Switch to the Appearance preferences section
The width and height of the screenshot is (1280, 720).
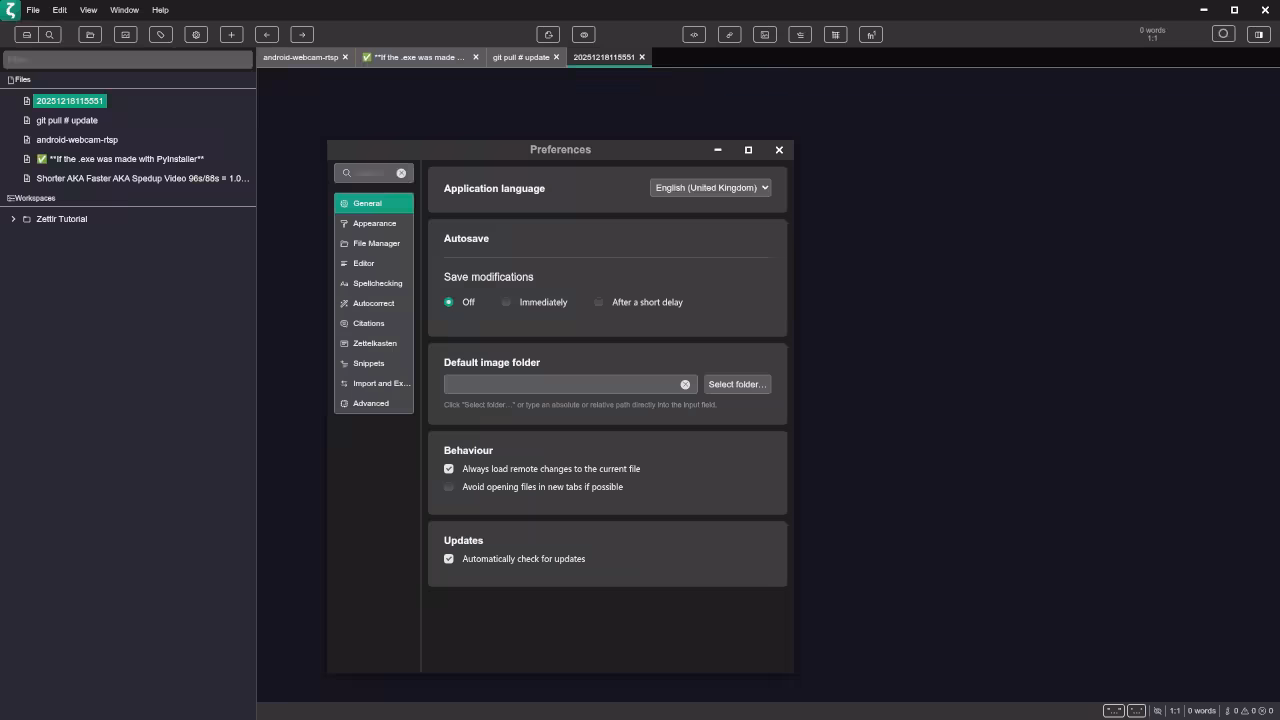pyautogui.click(x=374, y=223)
